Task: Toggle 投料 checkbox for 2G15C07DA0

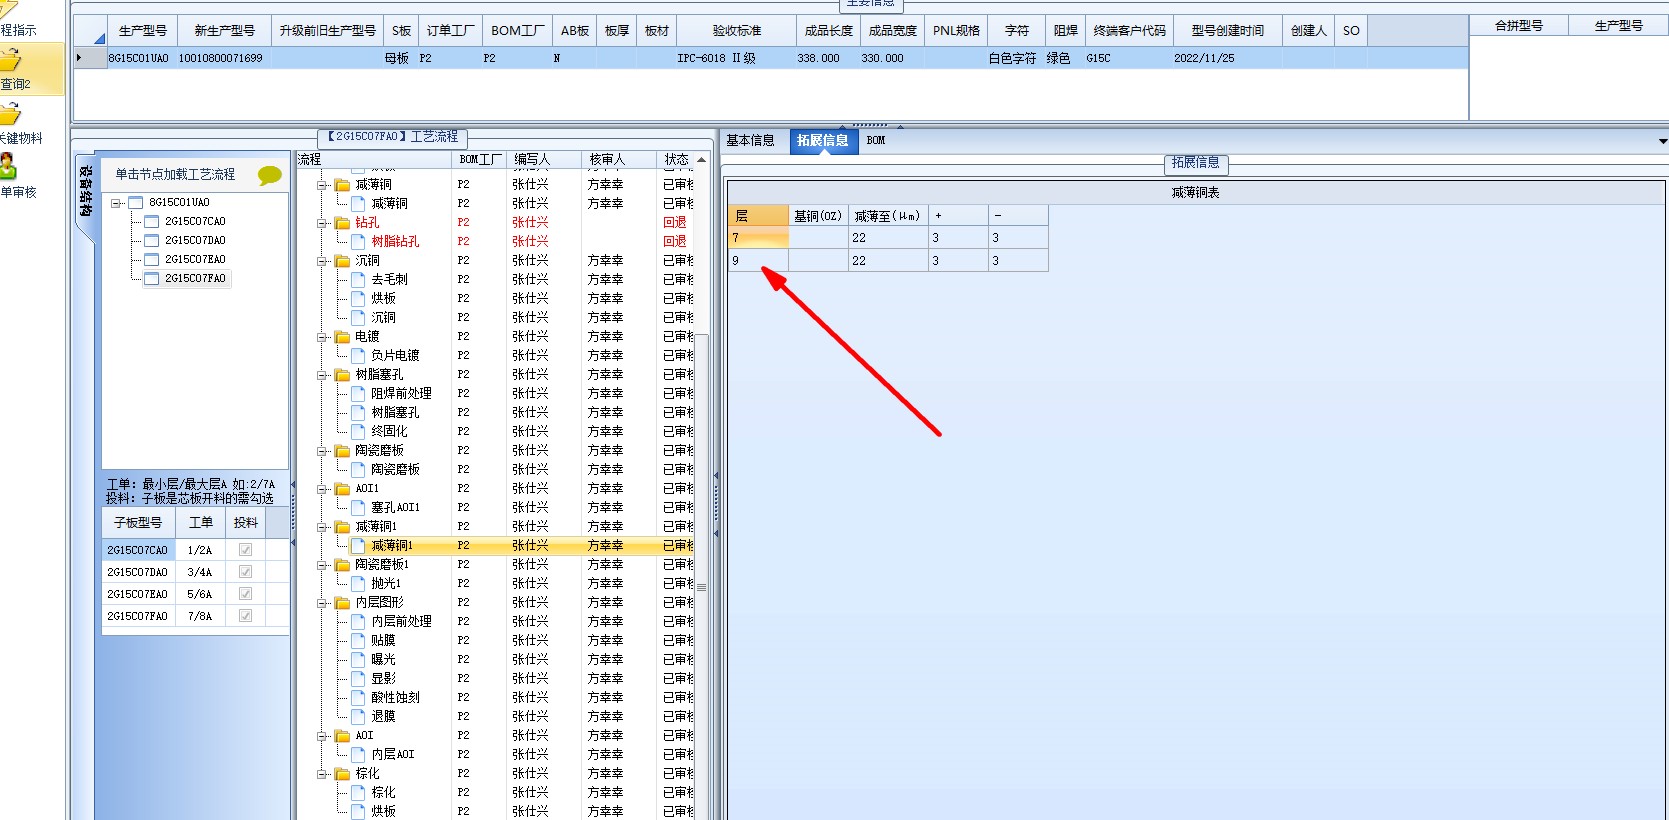Action: point(245,572)
